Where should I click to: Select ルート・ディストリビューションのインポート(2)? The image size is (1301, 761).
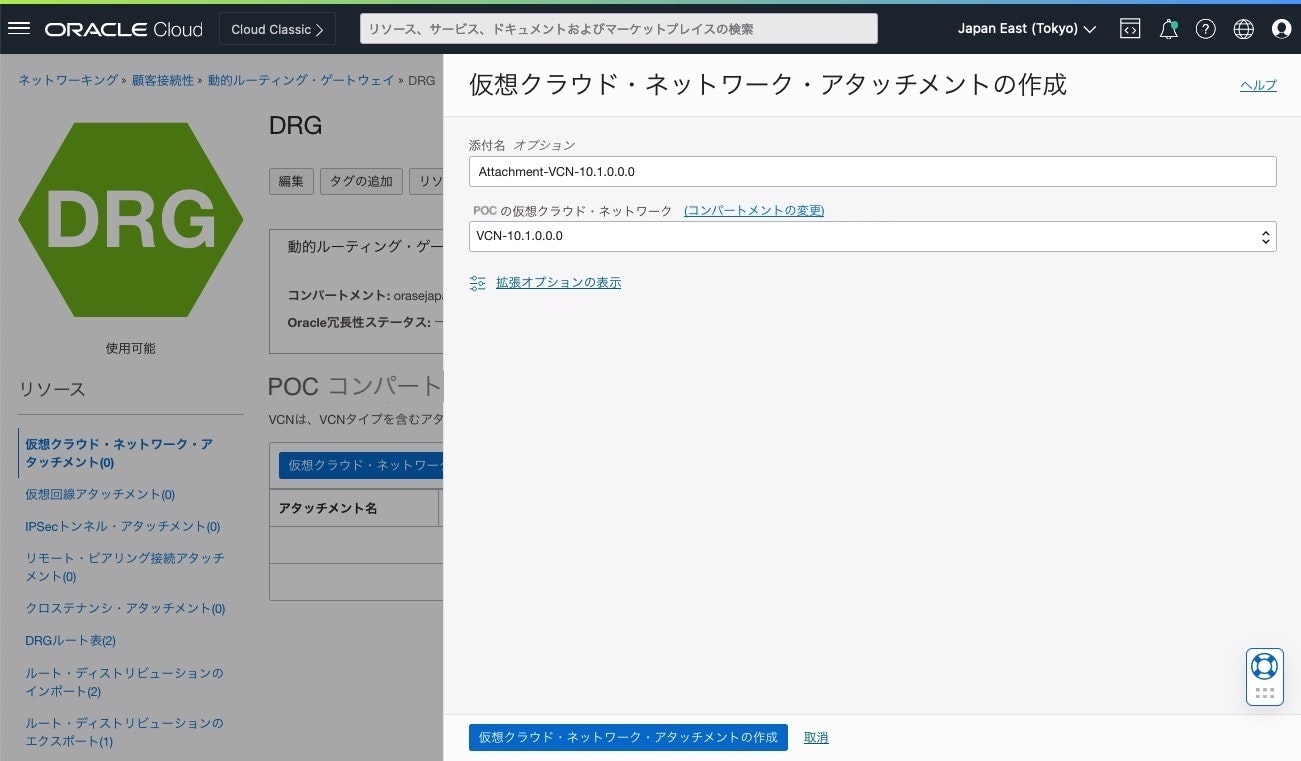pyautogui.click(x=124, y=682)
